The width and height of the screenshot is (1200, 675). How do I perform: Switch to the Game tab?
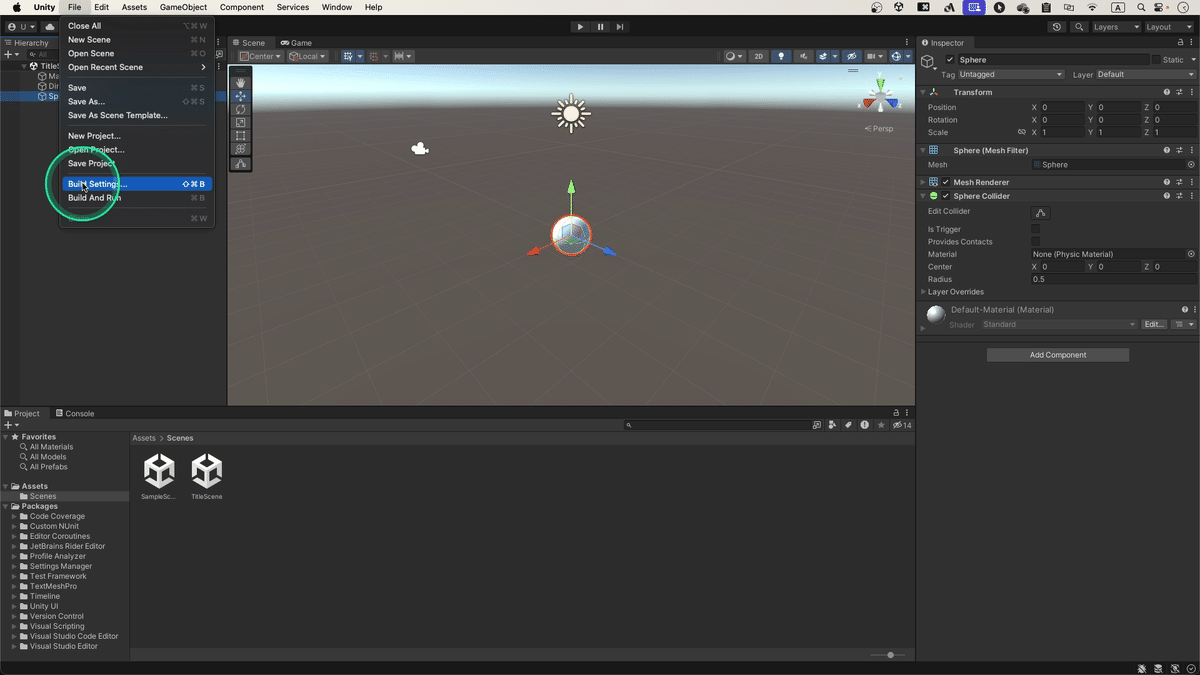point(297,43)
